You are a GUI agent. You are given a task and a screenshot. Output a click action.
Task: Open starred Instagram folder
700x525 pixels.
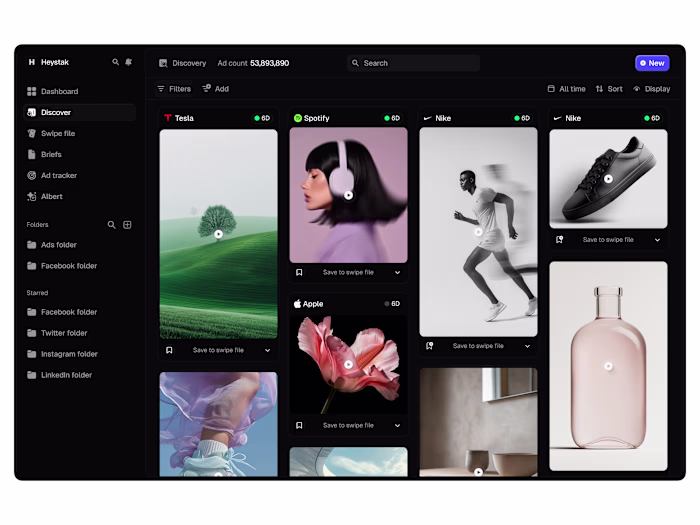click(x=79, y=354)
